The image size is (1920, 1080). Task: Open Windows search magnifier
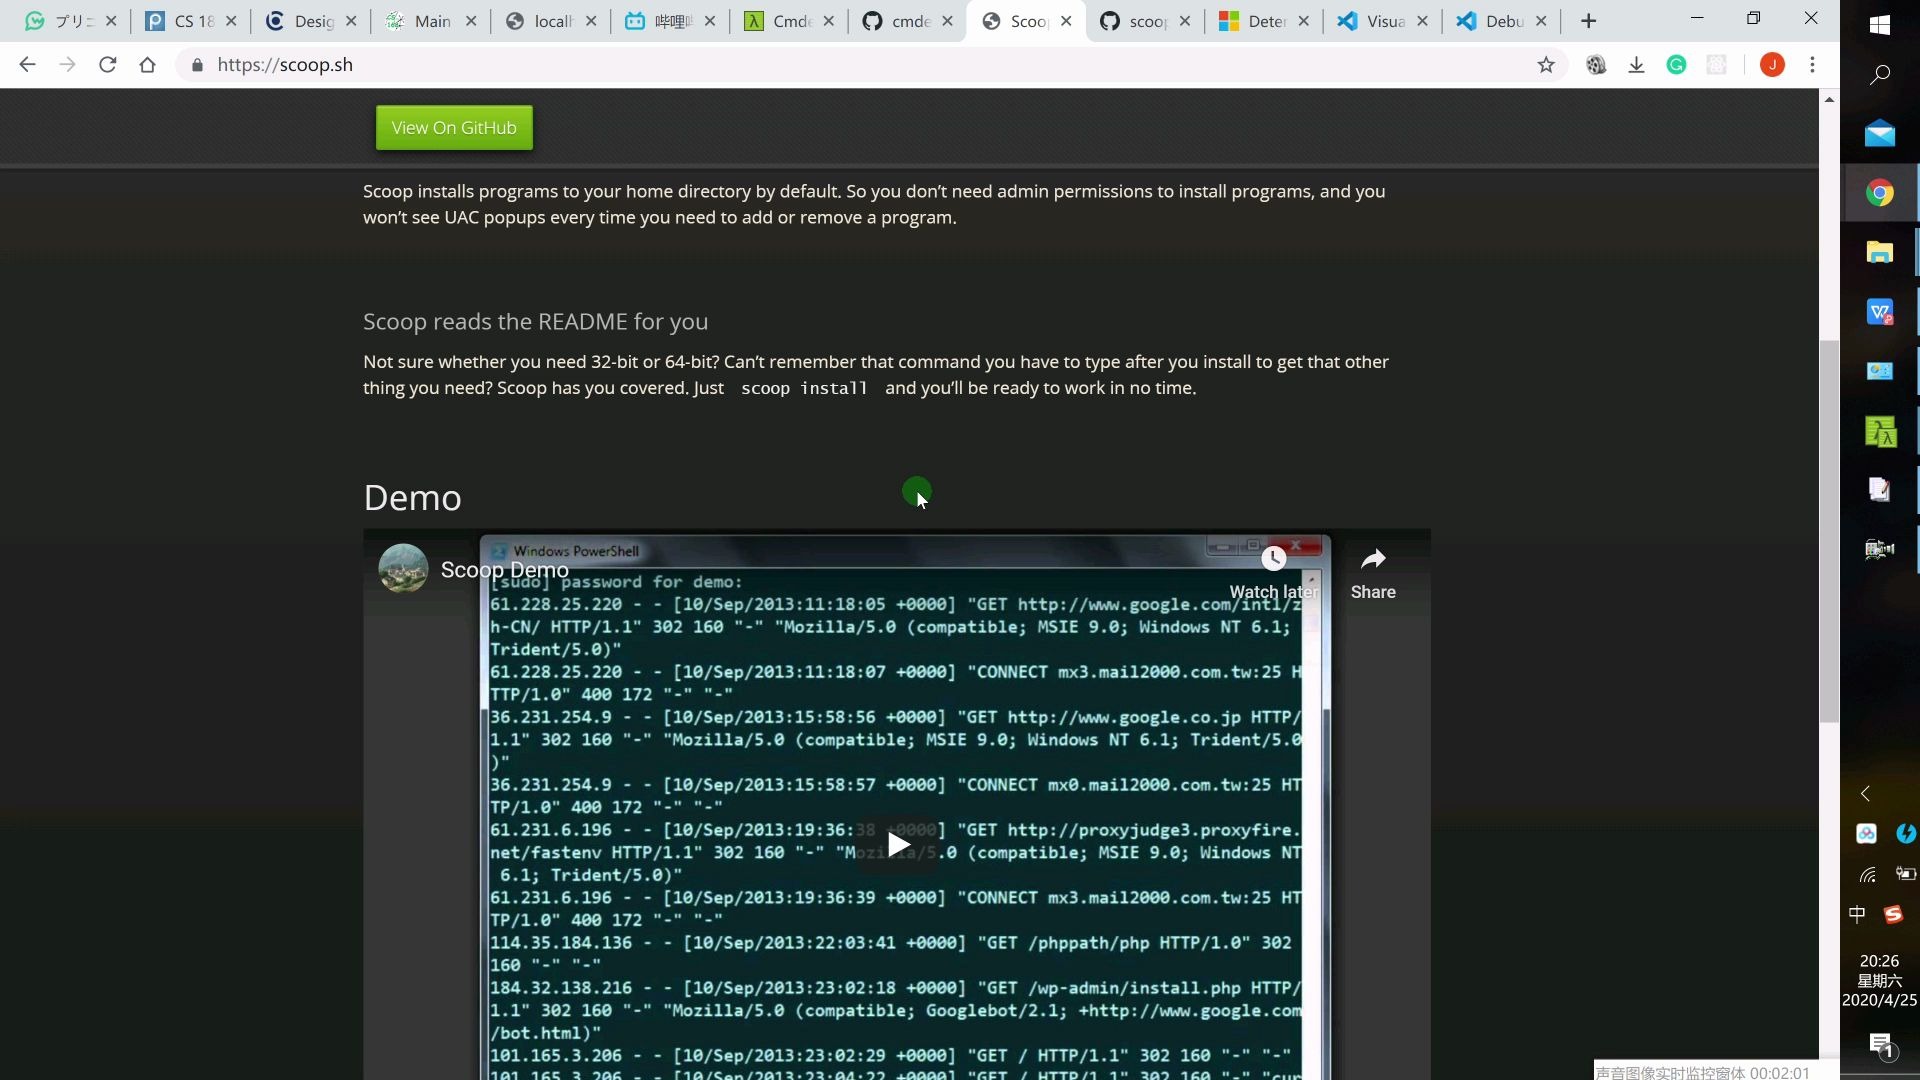point(1880,74)
